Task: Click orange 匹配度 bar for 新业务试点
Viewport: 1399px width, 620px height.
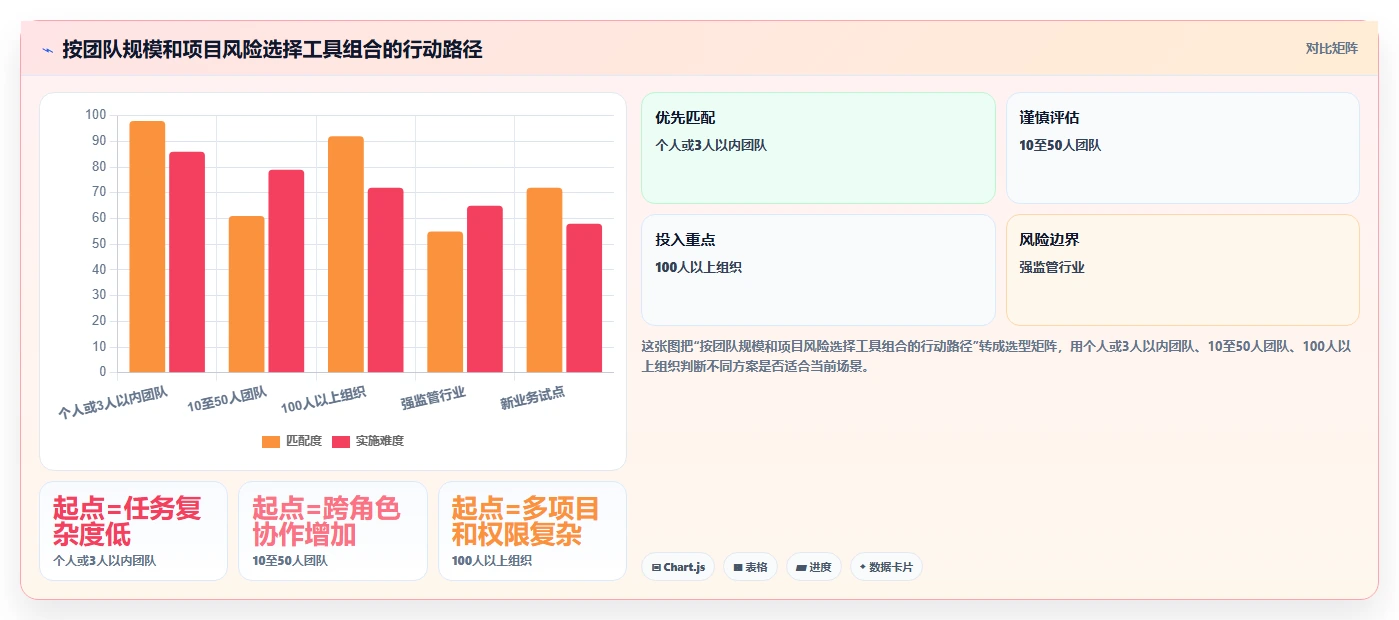Action: 544,280
